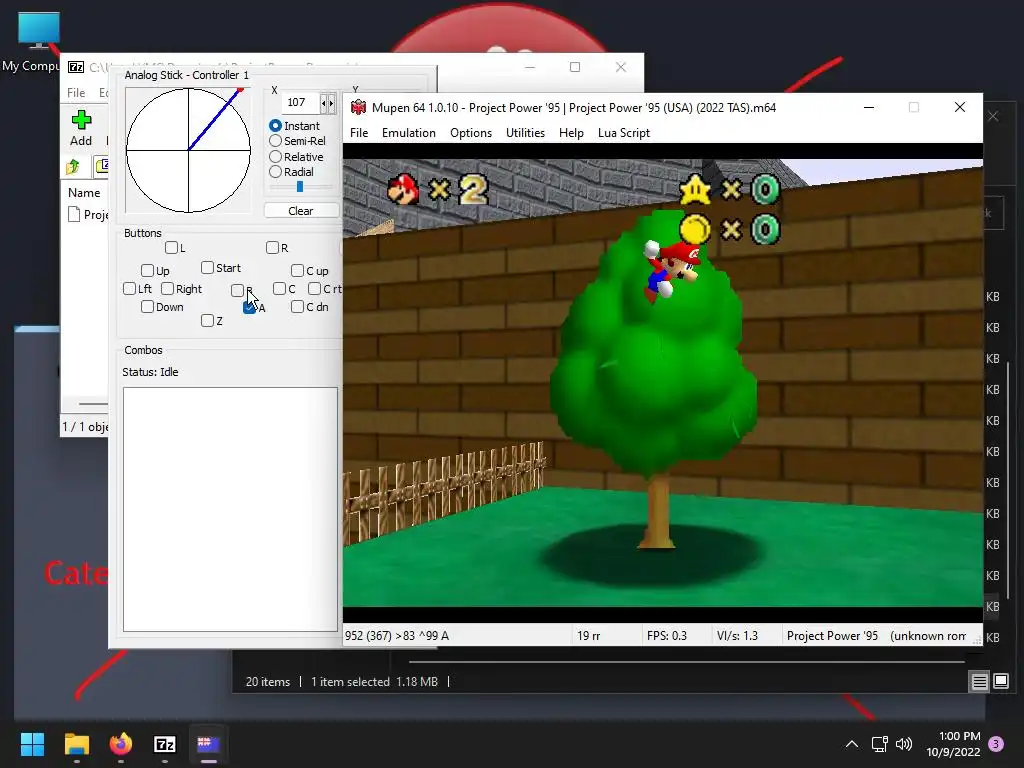Click 'Project Power '95' in the status bar
Screen dimensions: 1024x768
tap(832, 635)
